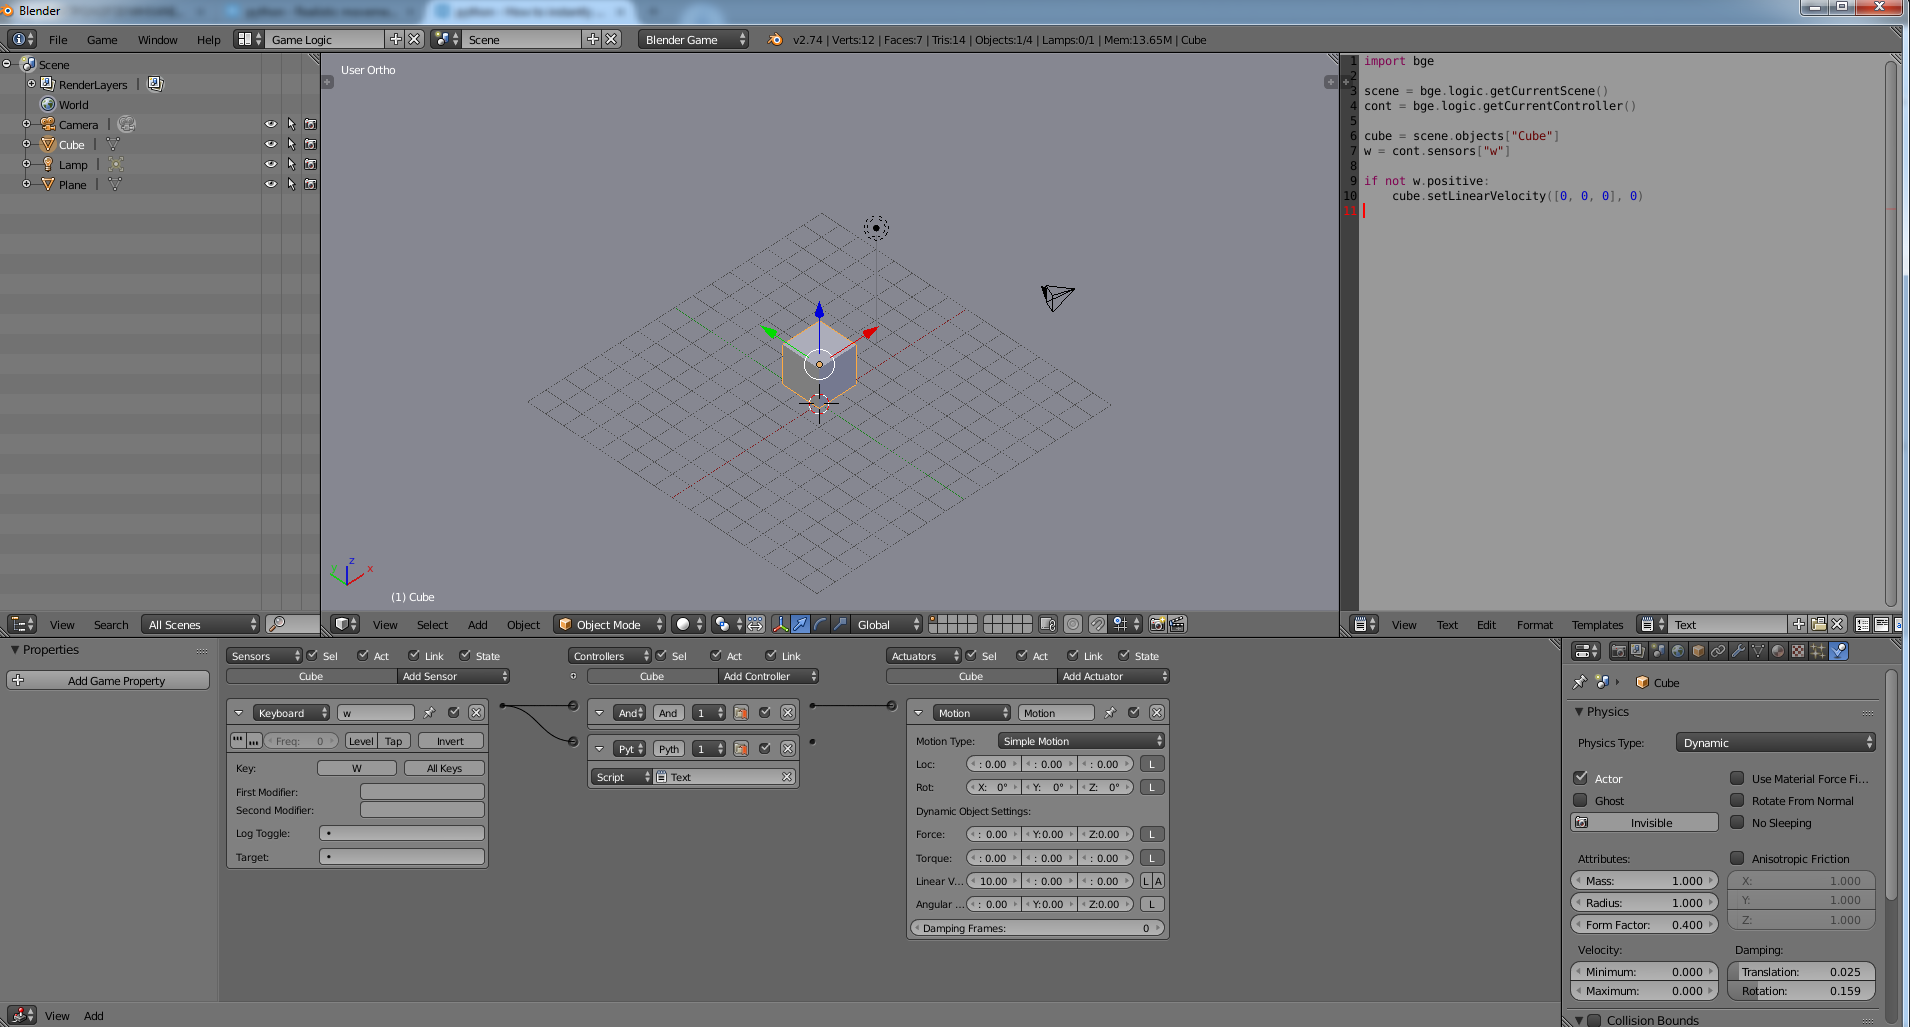Toggle the snap magnet icon
Screen dimensions: 1910x1027
(x=1097, y=624)
